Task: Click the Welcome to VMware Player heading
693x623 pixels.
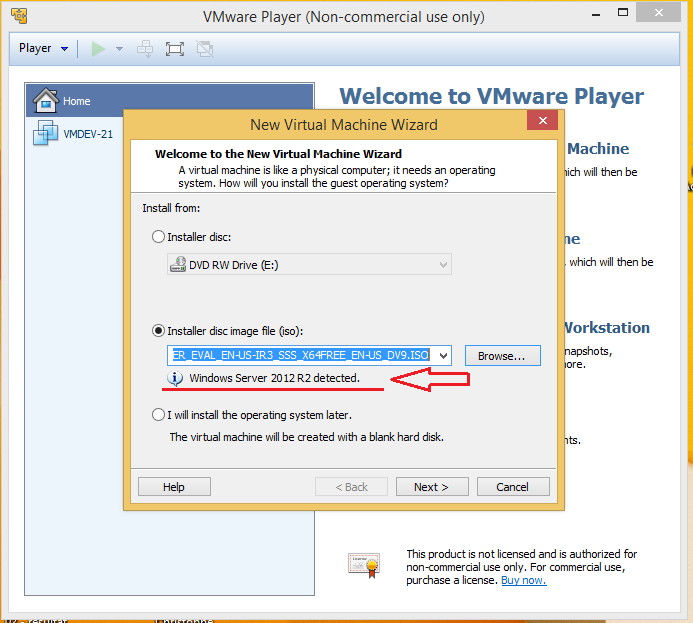Action: pyautogui.click(x=491, y=96)
